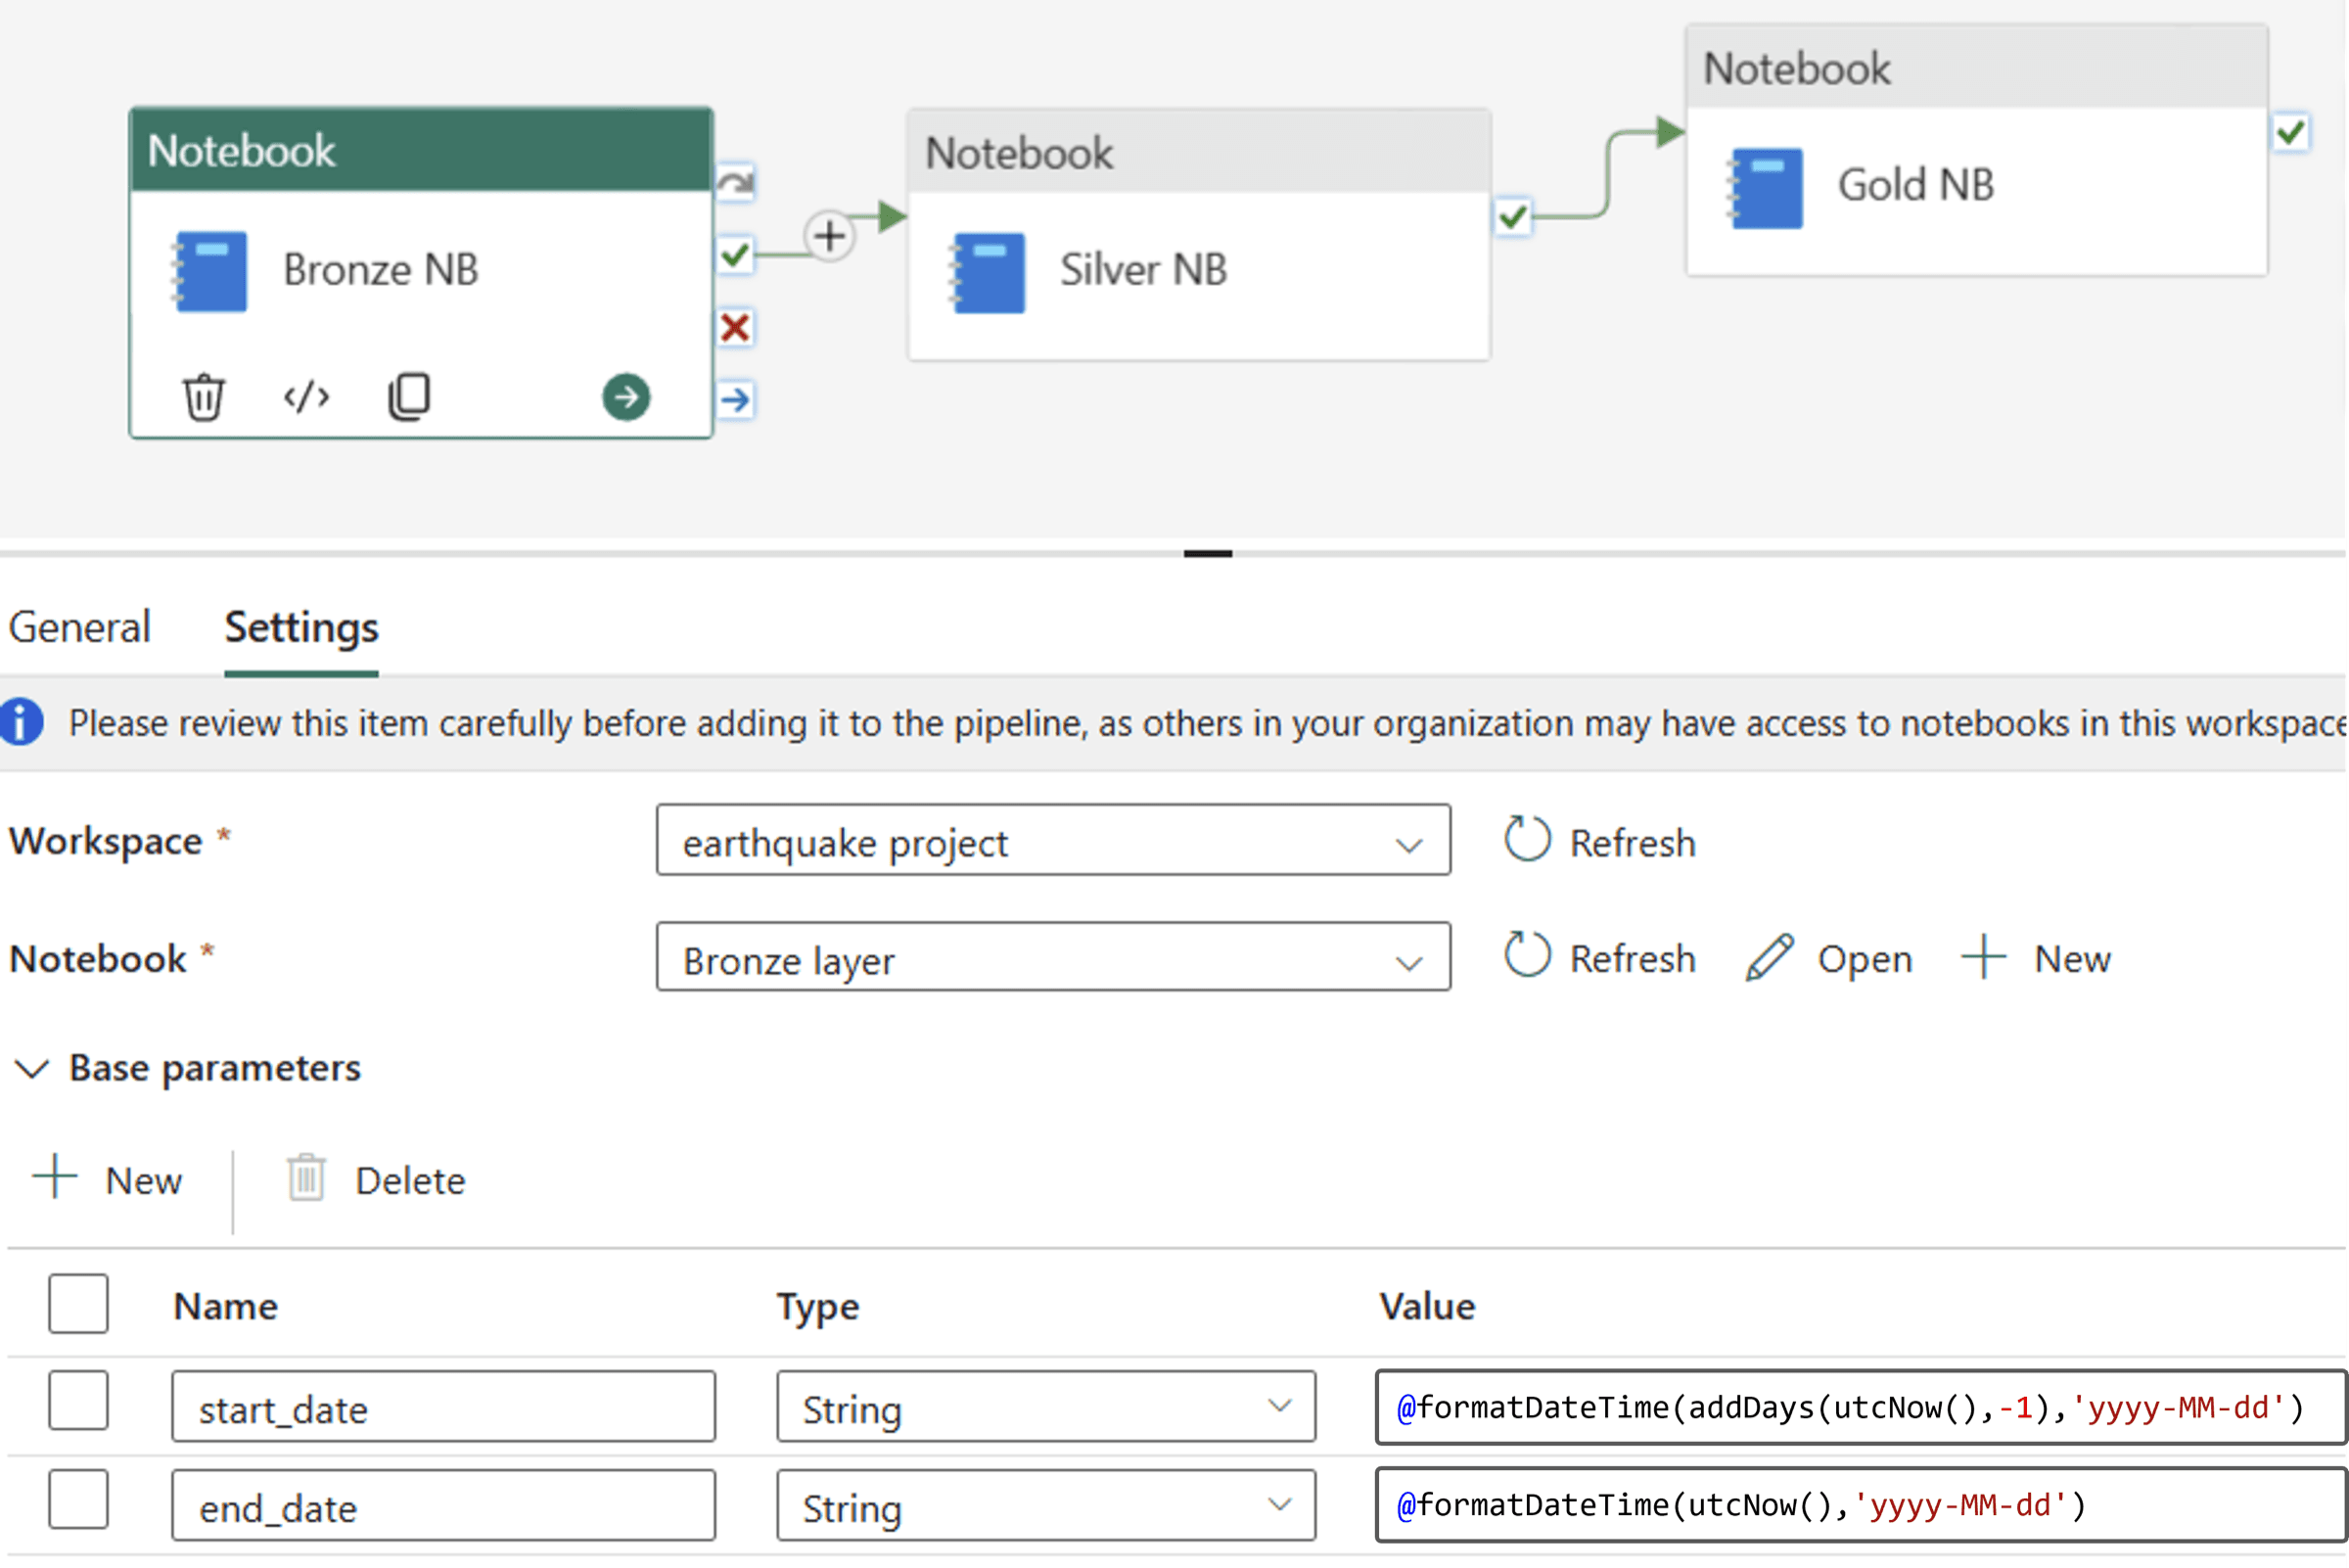2349x1568 pixels.
Task: Add activity with the plus circle connector
Action: [x=830, y=237]
